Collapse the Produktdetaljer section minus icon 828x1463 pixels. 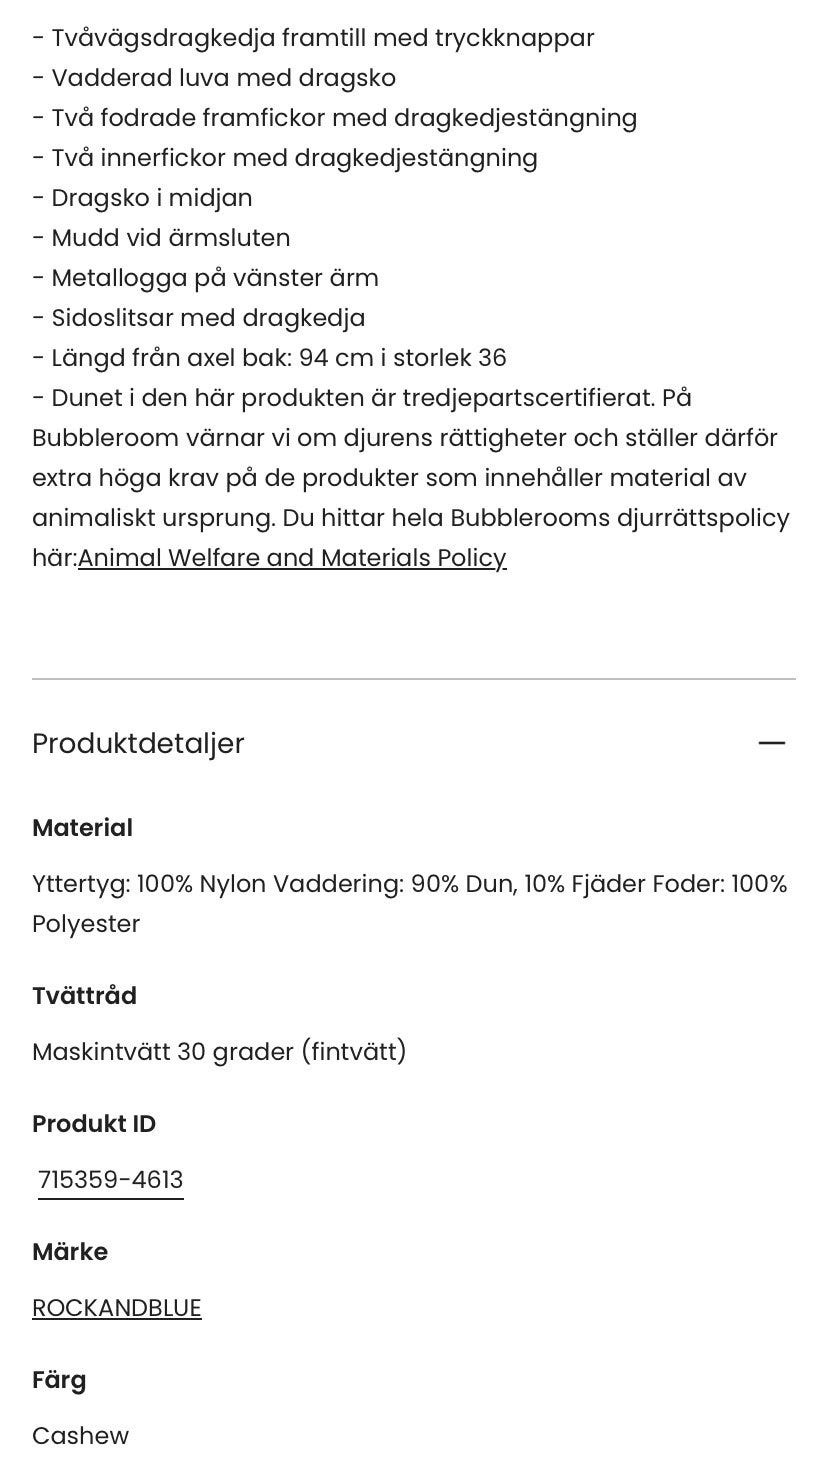(771, 743)
